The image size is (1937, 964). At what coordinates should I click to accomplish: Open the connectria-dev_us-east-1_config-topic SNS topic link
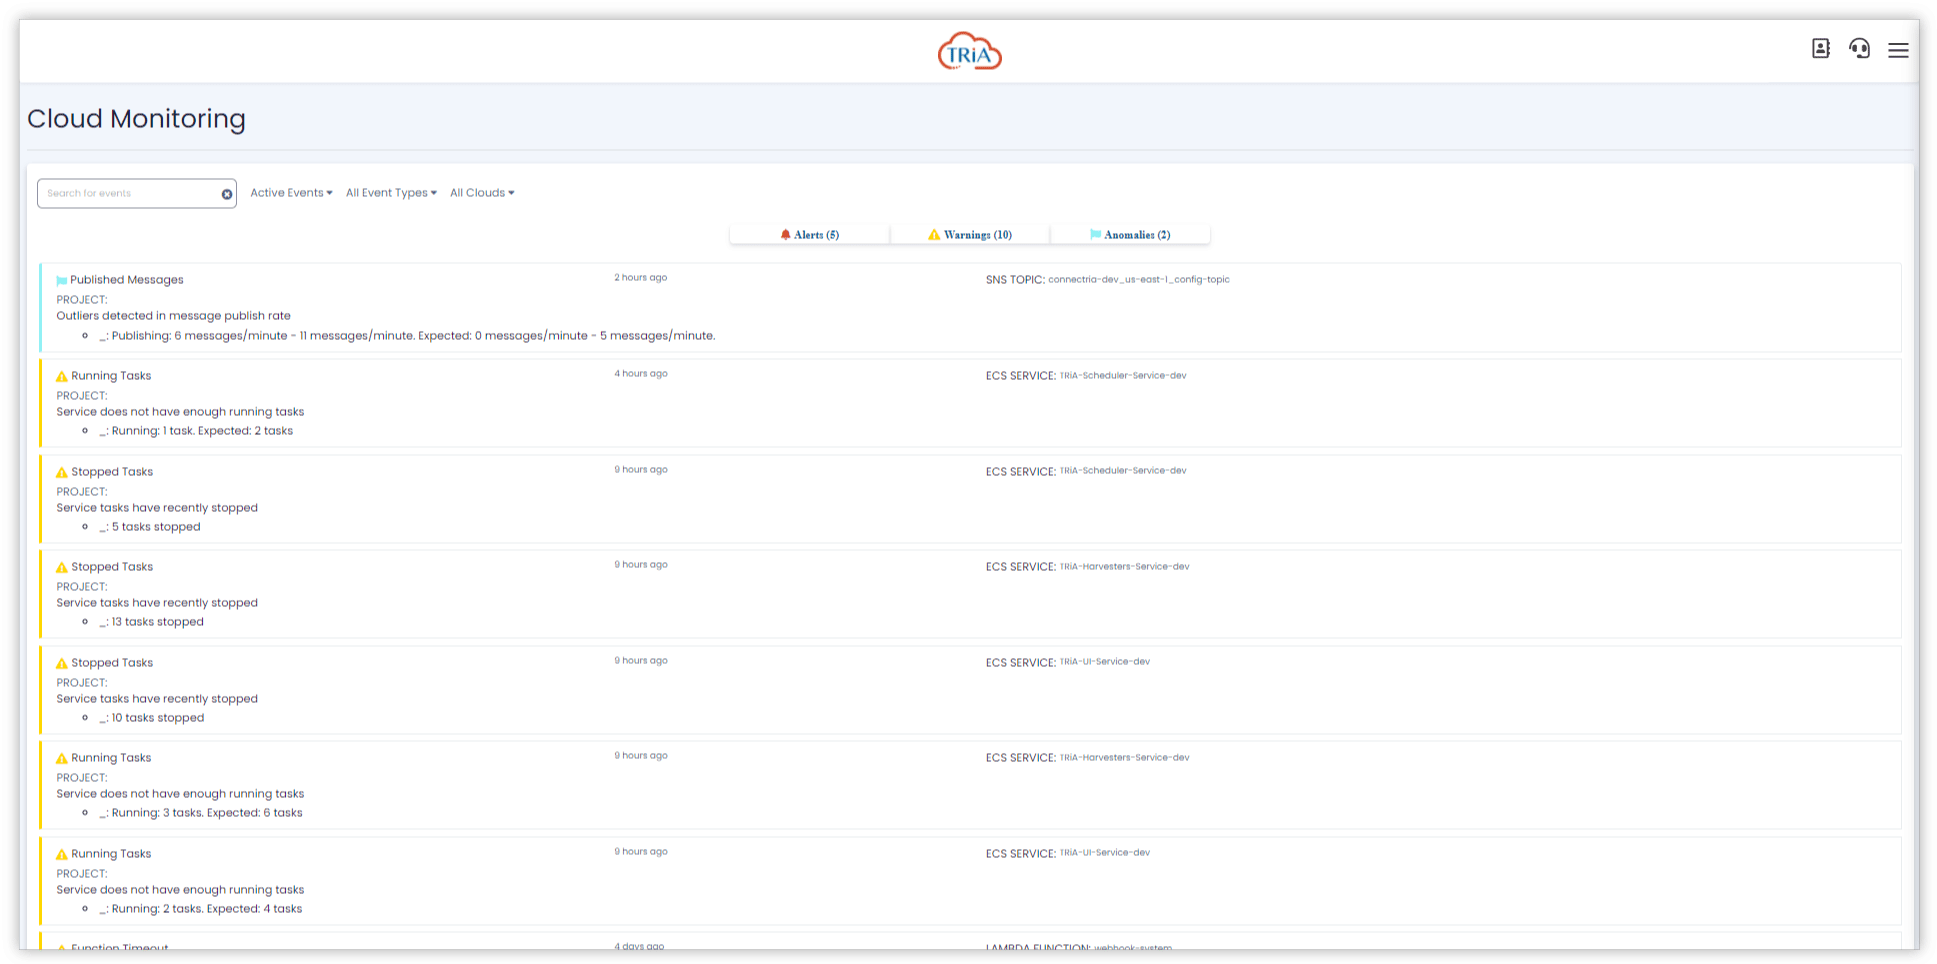point(1139,280)
